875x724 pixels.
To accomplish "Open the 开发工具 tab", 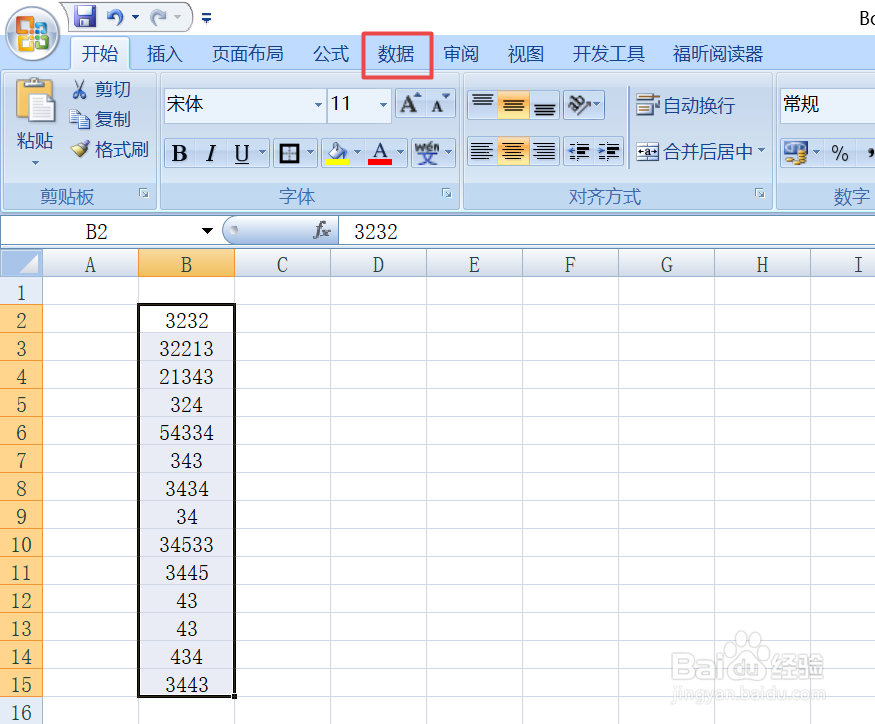I will [x=608, y=54].
